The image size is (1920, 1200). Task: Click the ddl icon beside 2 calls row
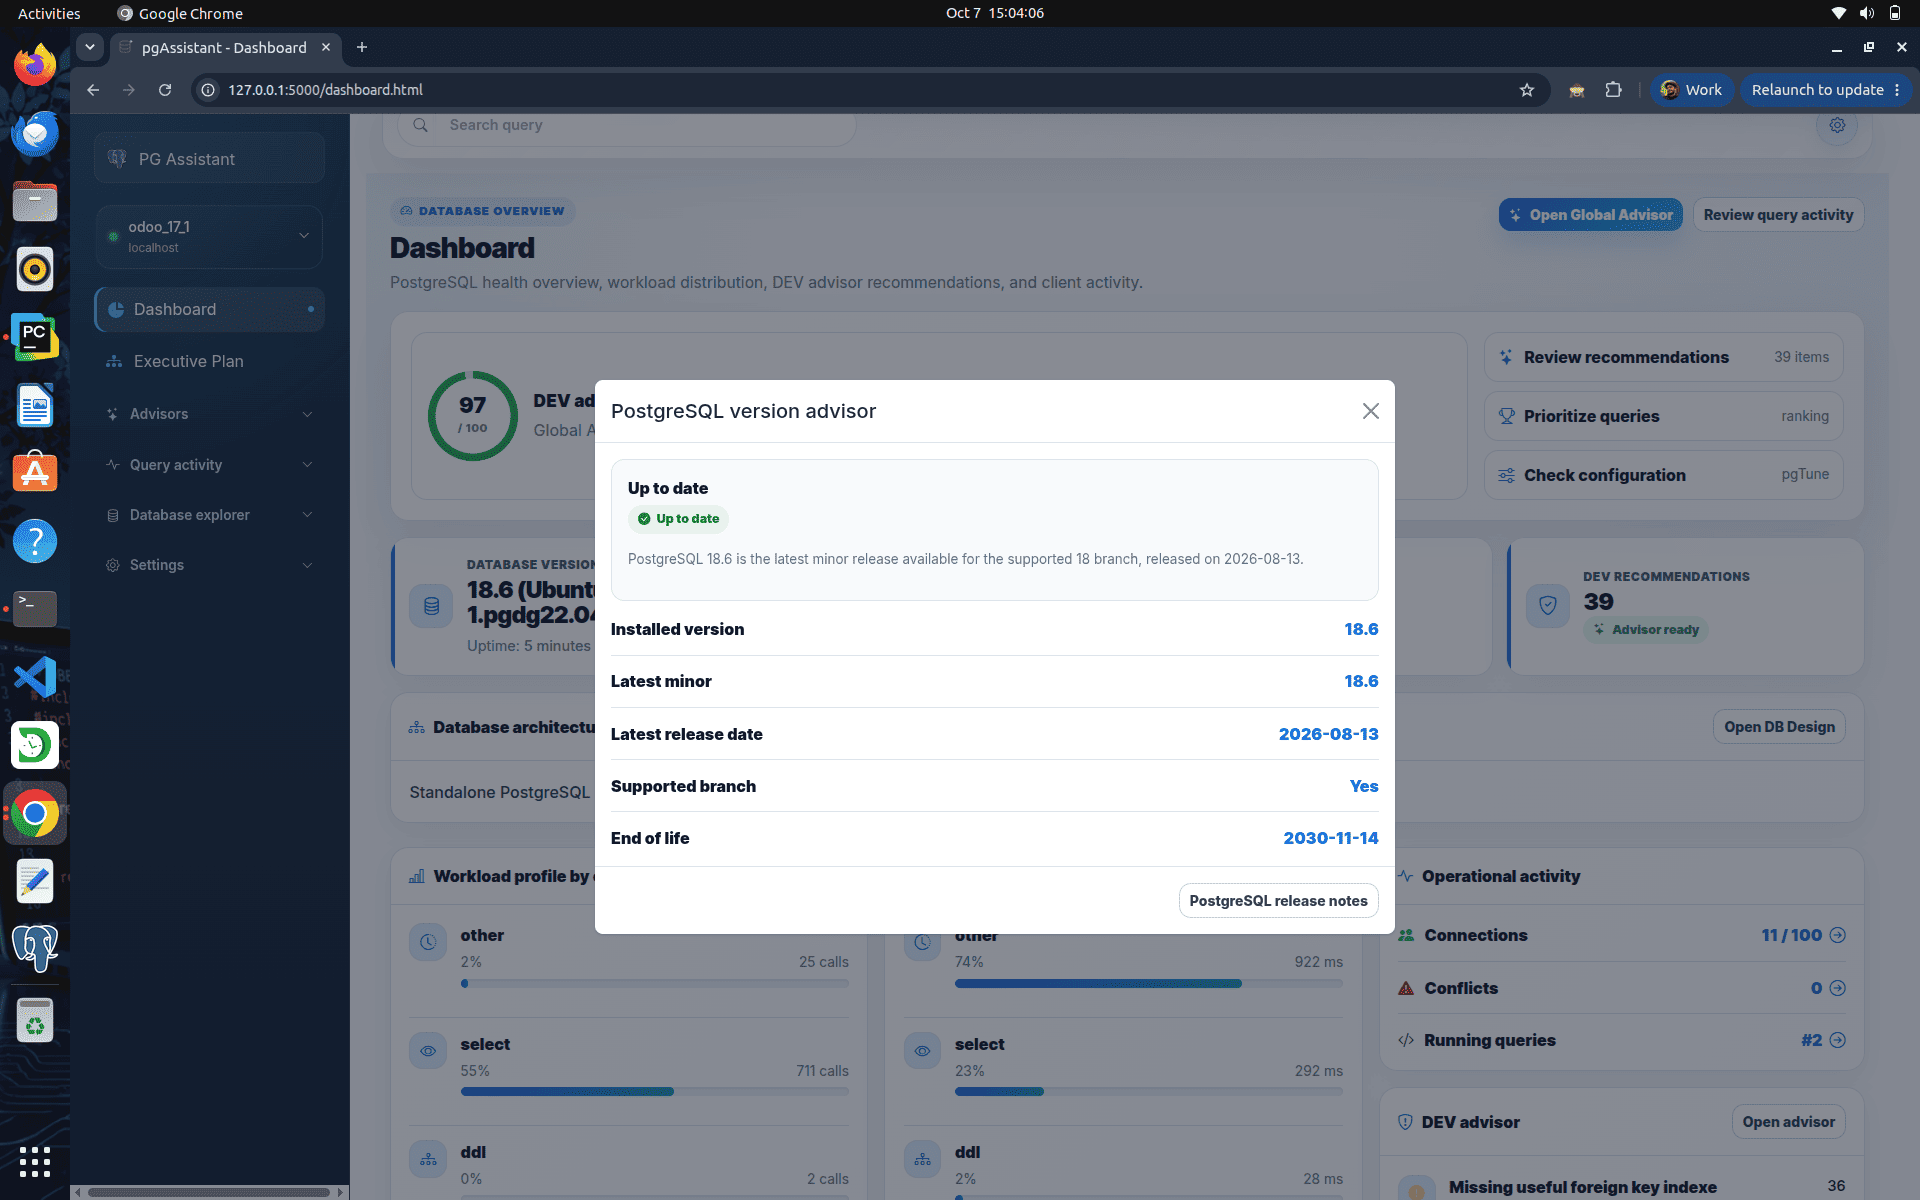[428, 1160]
